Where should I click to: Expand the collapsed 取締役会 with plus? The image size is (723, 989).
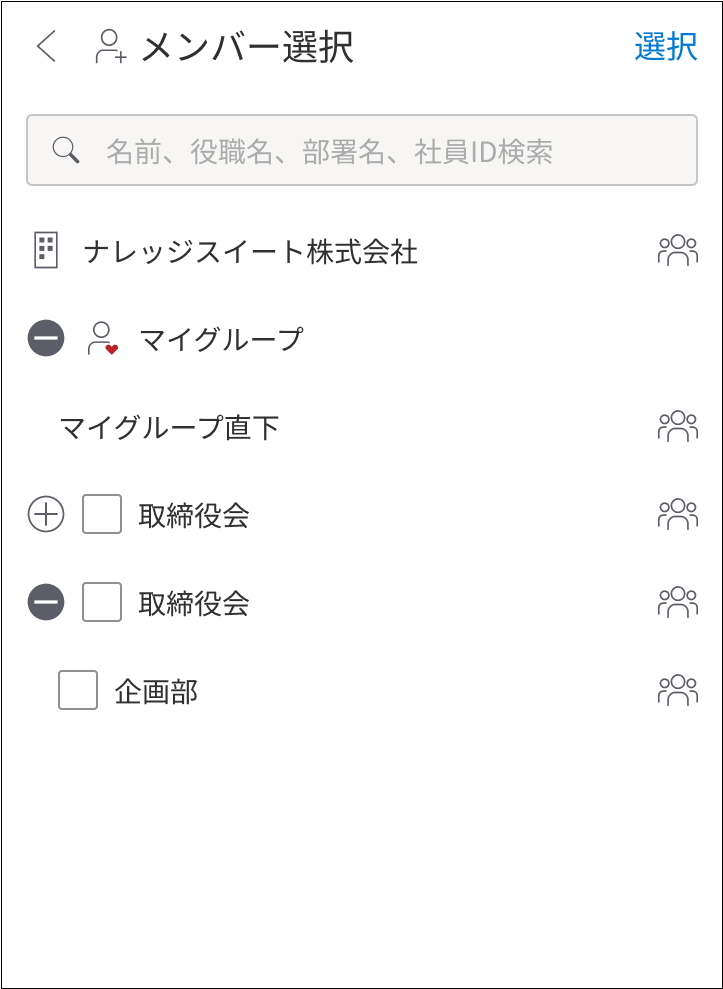(x=46, y=515)
